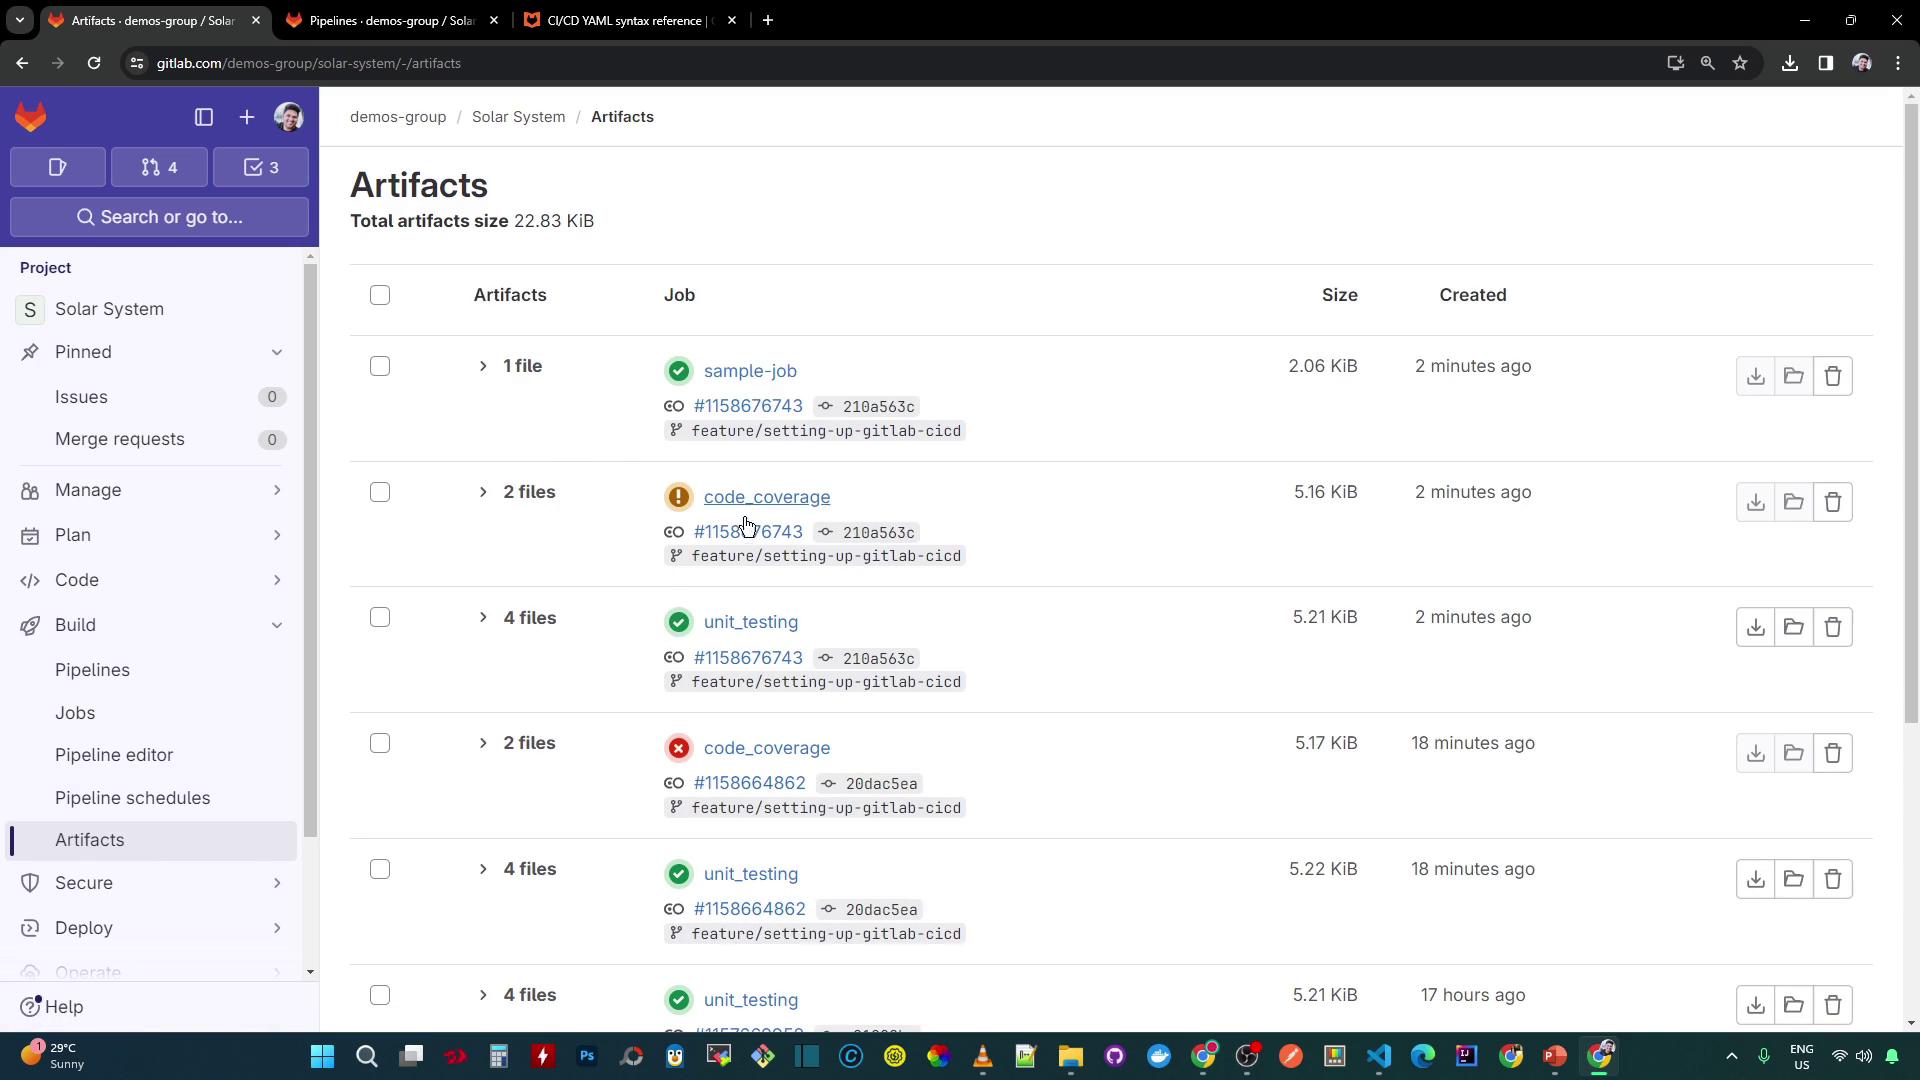This screenshot has height=1080, width=1920.
Task: Open to-do list counter showing 3
Action: [261, 167]
